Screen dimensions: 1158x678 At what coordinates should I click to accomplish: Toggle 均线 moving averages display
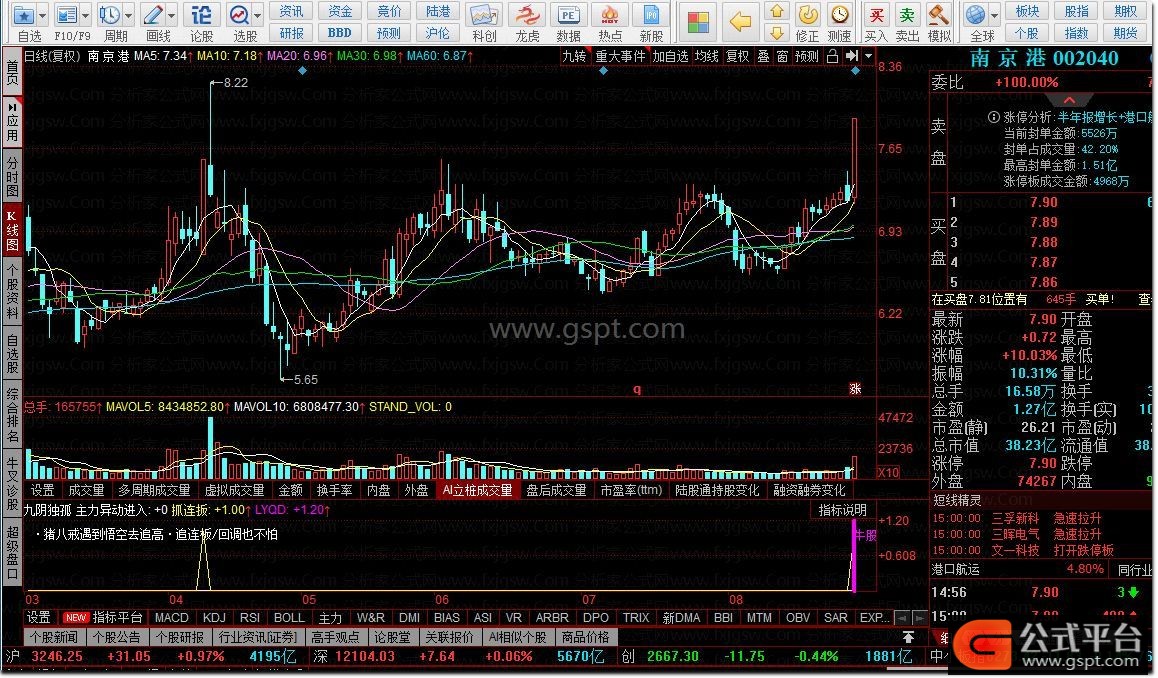tap(707, 56)
